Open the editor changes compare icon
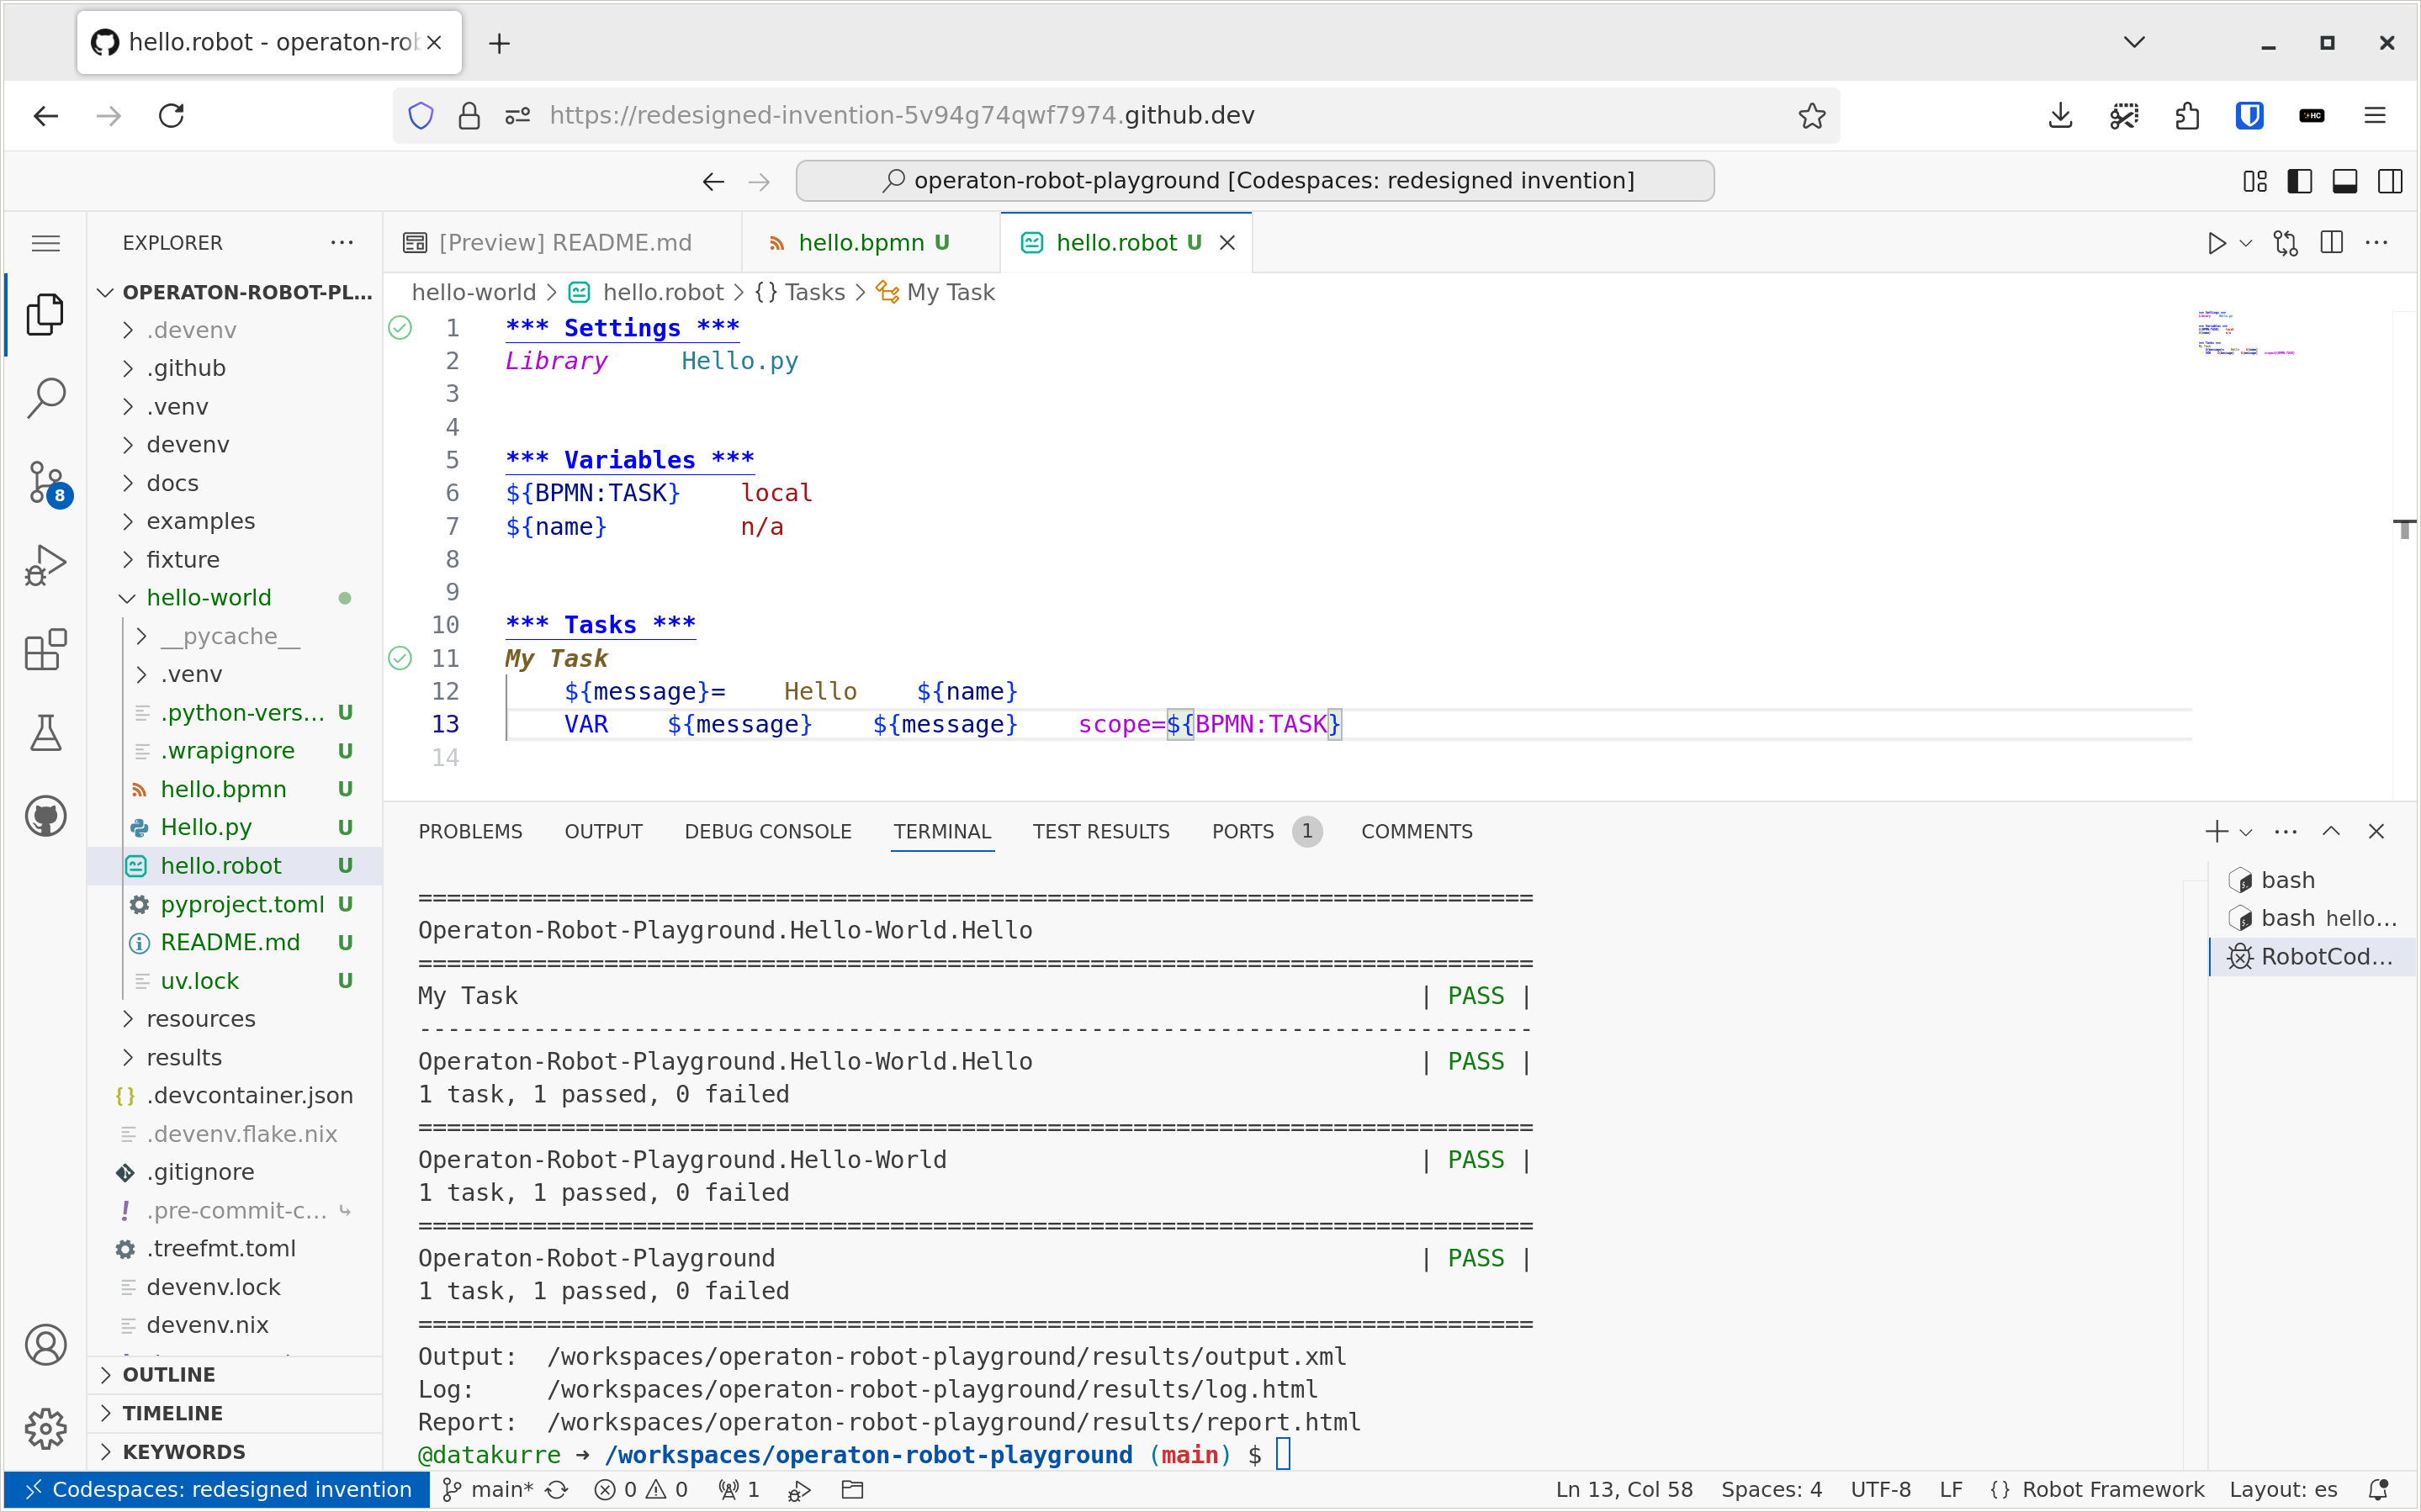Screen dimensions: 2421x1512 pyautogui.click(x=2285, y=243)
